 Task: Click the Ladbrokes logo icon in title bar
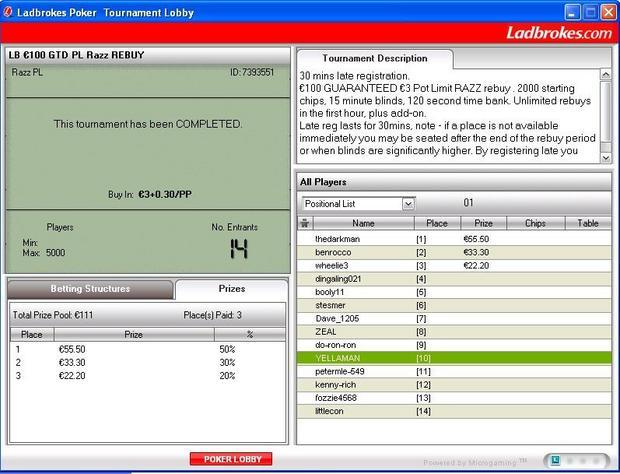click(8, 12)
